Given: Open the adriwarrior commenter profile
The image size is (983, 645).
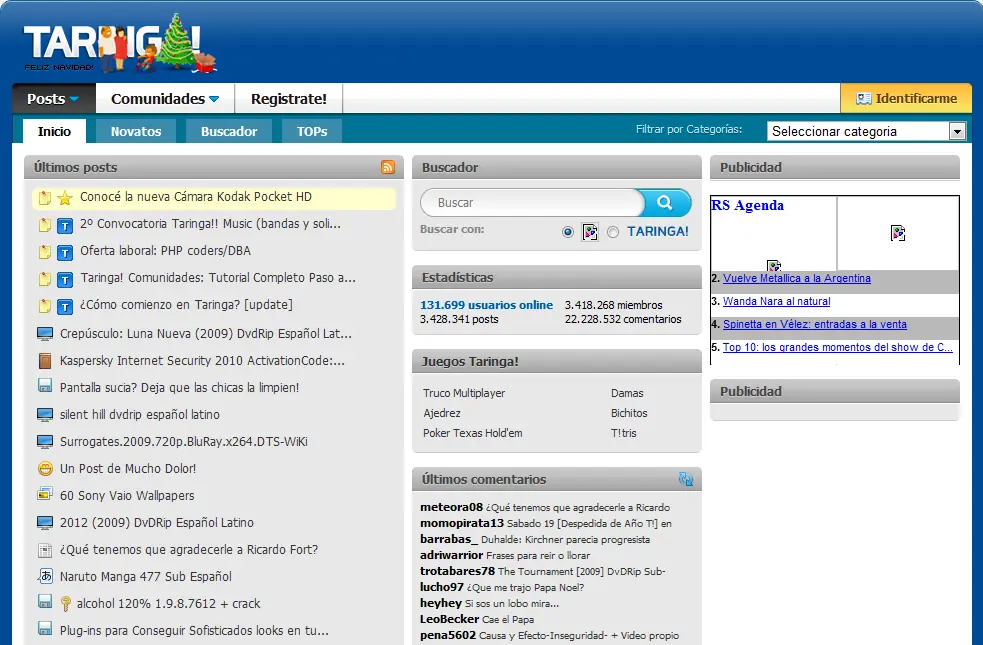Looking at the screenshot, I should pyautogui.click(x=451, y=555).
